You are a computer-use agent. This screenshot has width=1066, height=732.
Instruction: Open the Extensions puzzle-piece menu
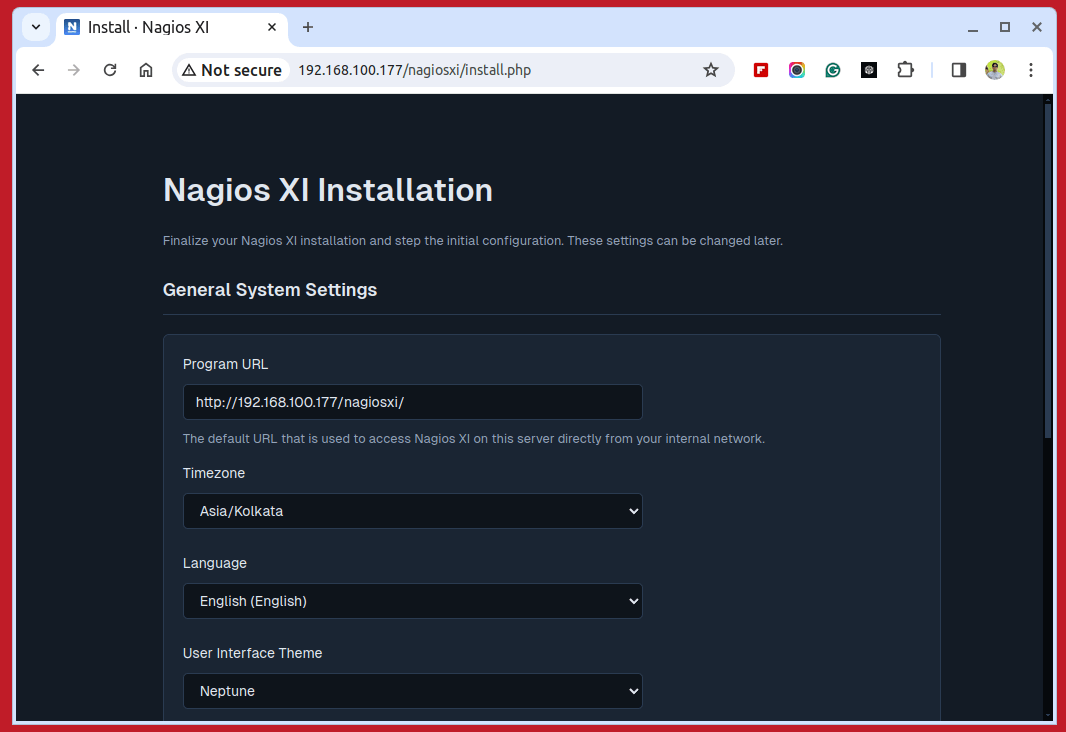(x=905, y=70)
